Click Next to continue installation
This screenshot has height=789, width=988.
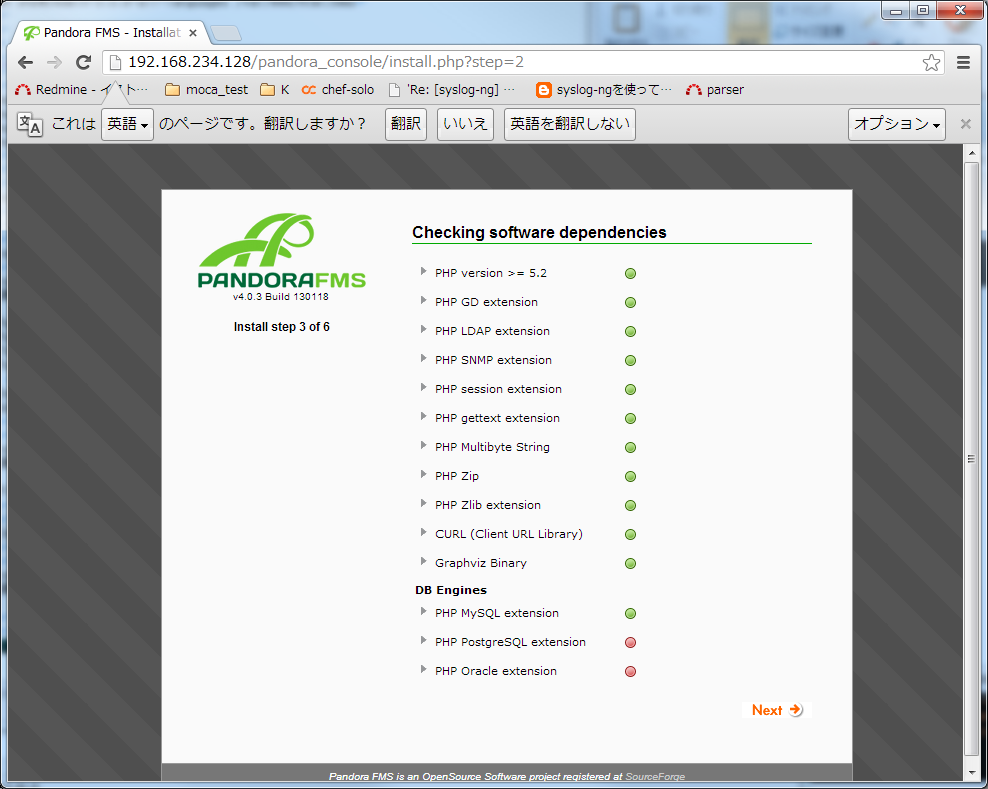point(776,710)
